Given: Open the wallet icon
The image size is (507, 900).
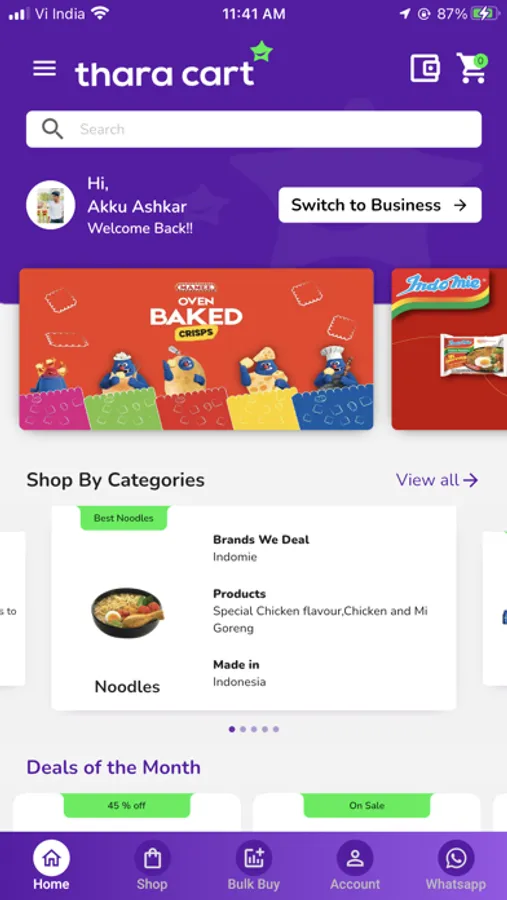Looking at the screenshot, I should tap(425, 68).
